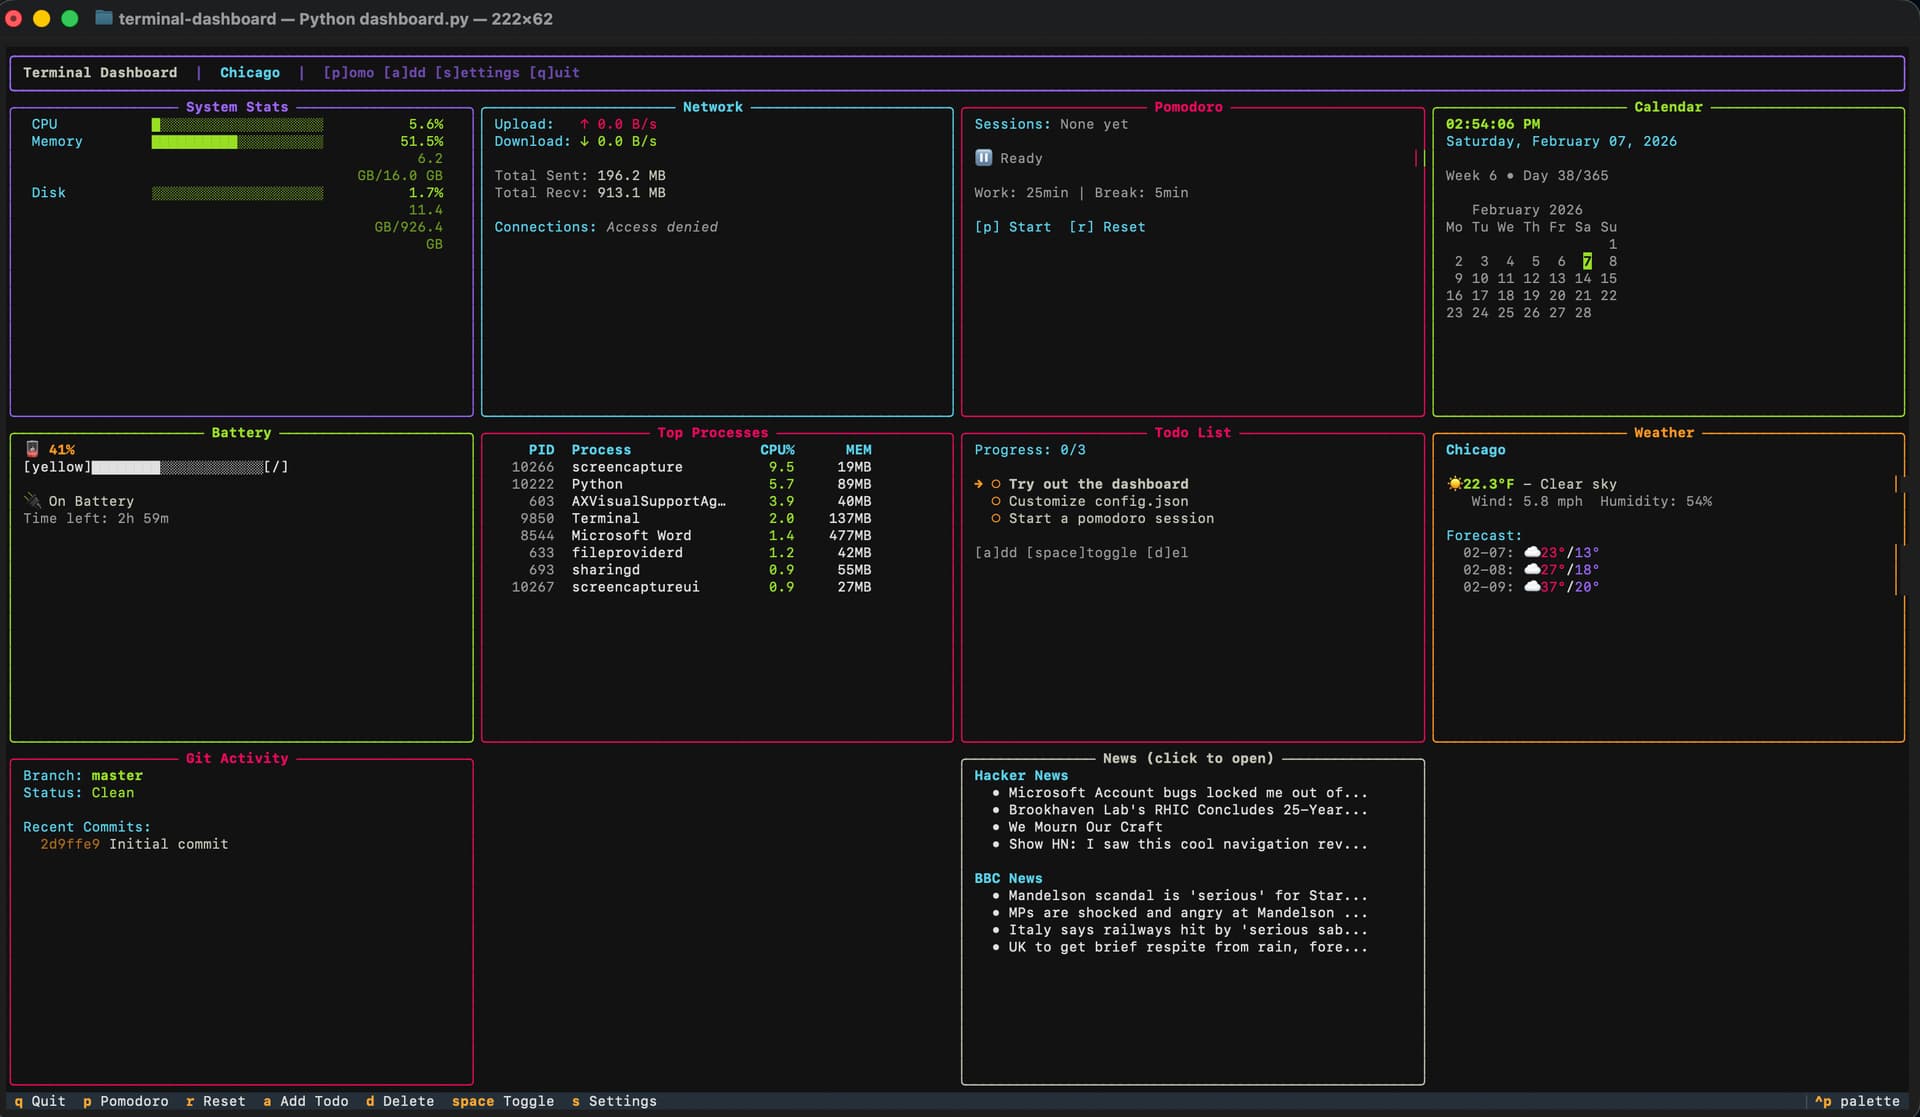Open the "Mandelson scandal is 'serious'" headline
The image size is (1920, 1117).
tap(1188, 895)
